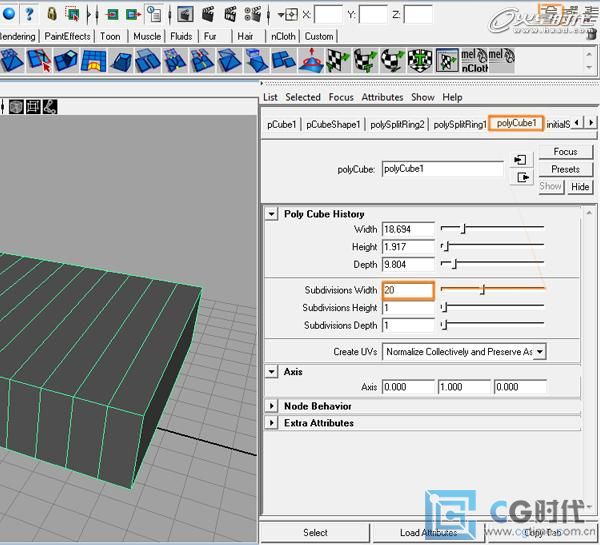The height and width of the screenshot is (545, 600).
Task: Click the Z coordinate input field
Action: [418, 15]
